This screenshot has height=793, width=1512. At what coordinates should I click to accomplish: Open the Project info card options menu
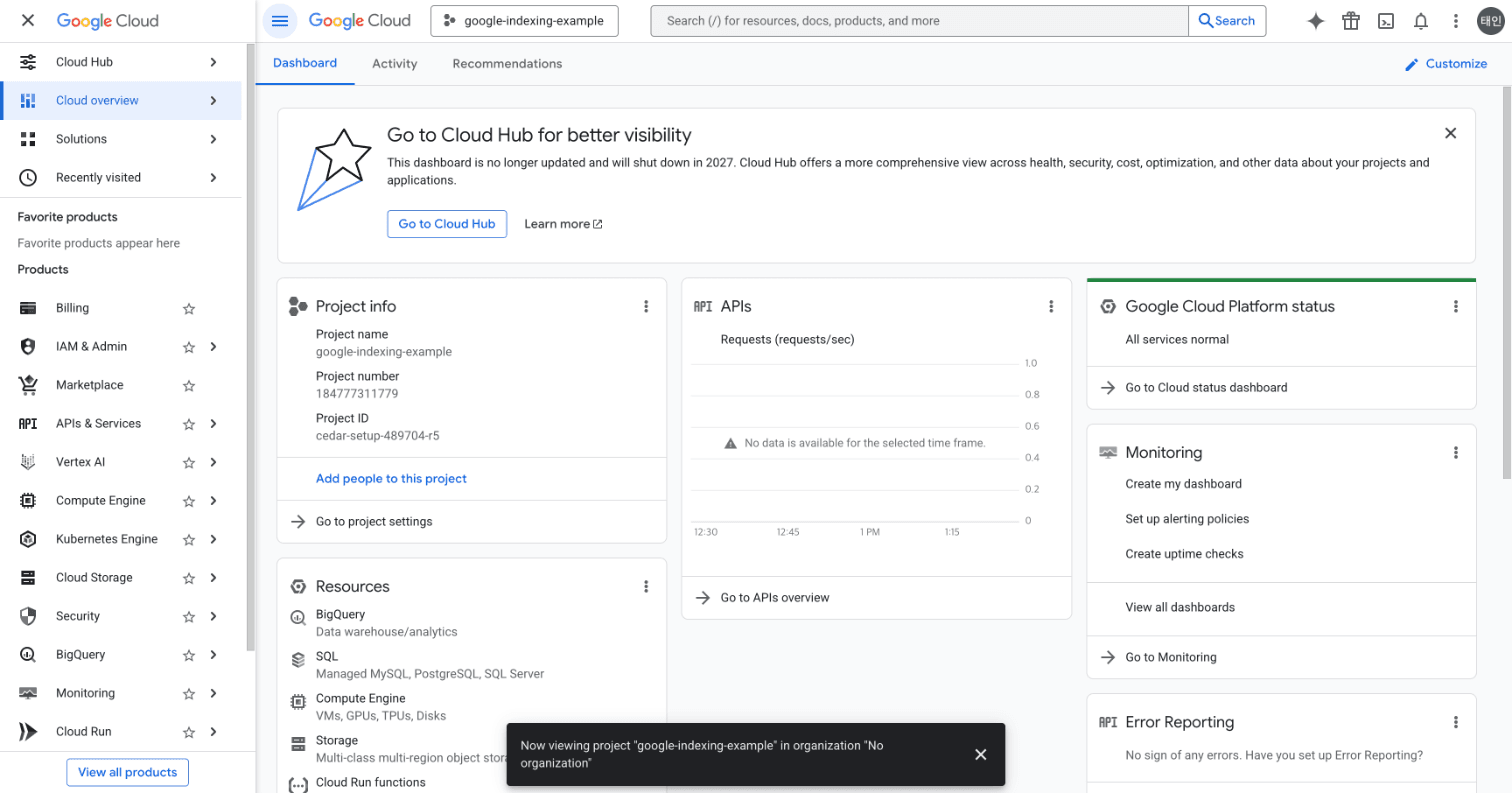(646, 307)
